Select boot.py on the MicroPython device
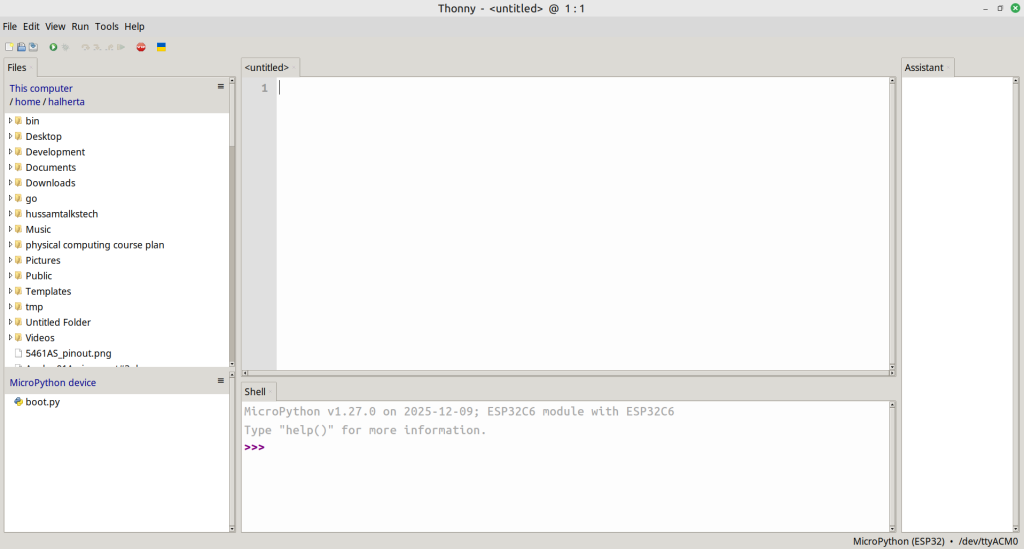 coord(42,402)
